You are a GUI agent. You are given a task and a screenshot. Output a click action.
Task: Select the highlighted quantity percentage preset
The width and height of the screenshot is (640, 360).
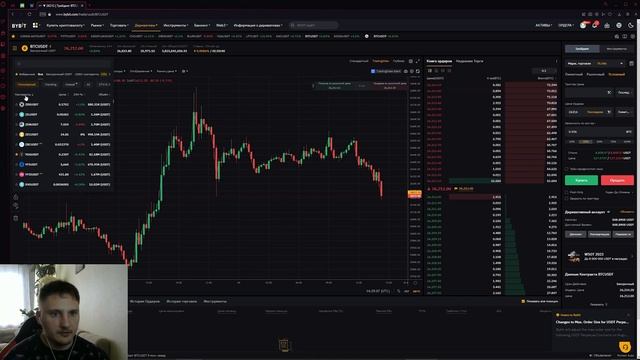[585, 142]
